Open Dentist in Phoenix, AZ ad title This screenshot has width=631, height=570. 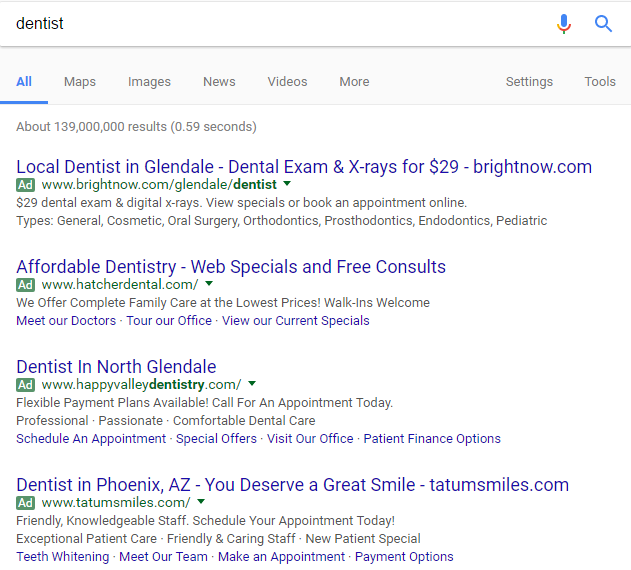pyautogui.click(x=293, y=485)
